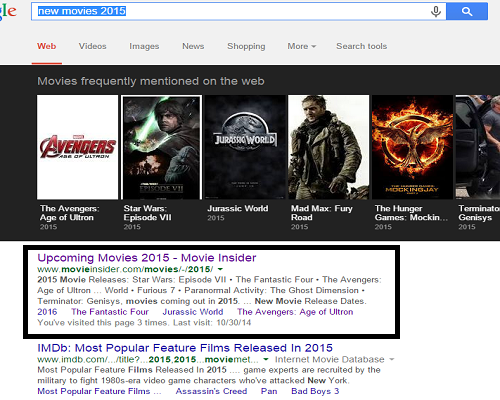Image resolution: width=500 pixels, height=400 pixels.
Task: Open 'Upcoming Movies 2015 - Movie Insider' result
Action: [x=147, y=258]
